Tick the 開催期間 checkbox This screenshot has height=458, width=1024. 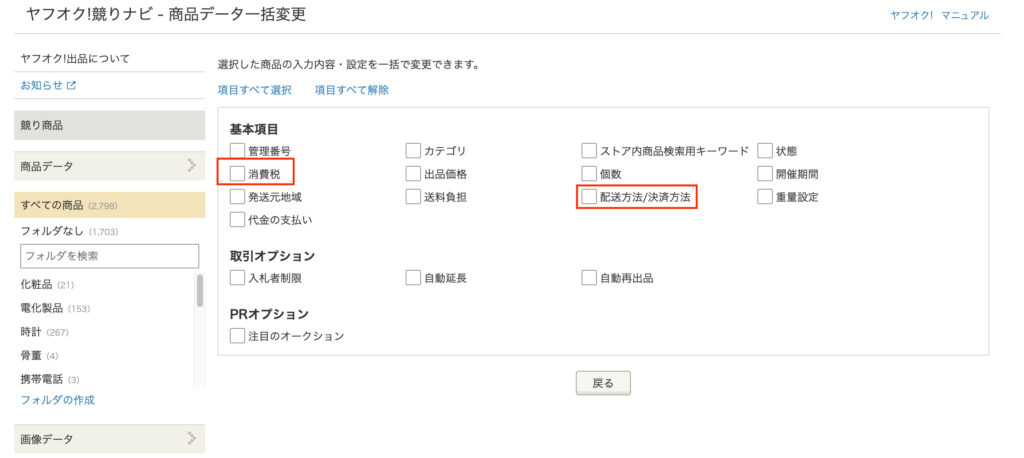765,174
